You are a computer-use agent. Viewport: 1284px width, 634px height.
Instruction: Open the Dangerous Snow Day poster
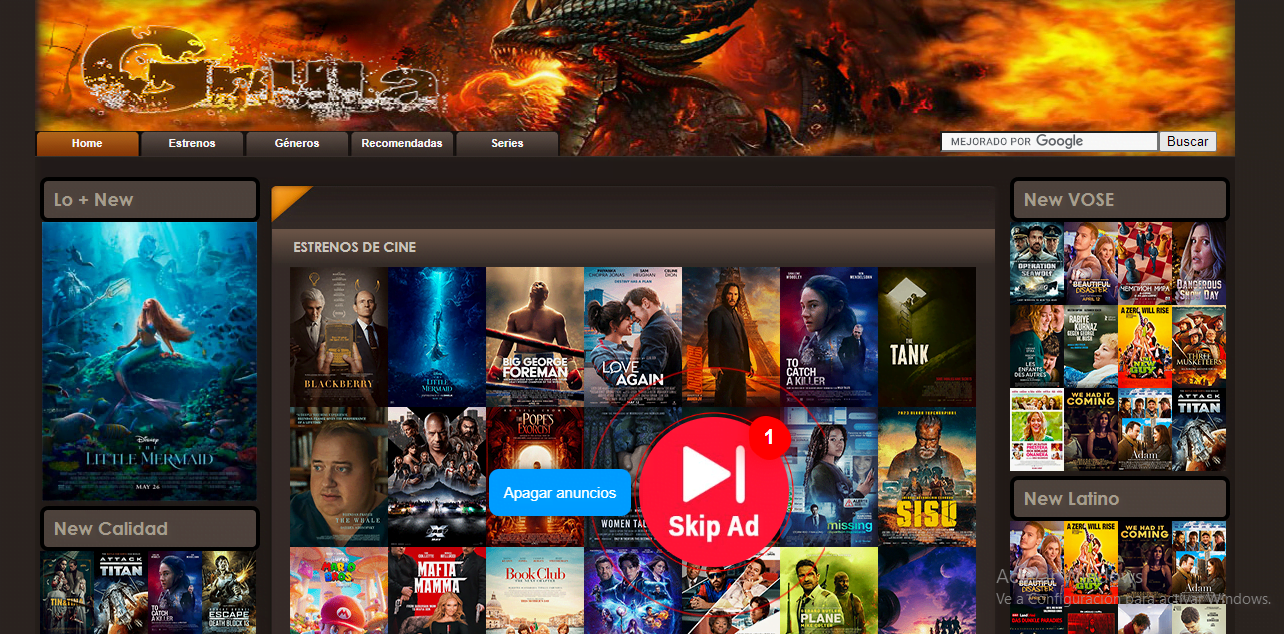1199,263
